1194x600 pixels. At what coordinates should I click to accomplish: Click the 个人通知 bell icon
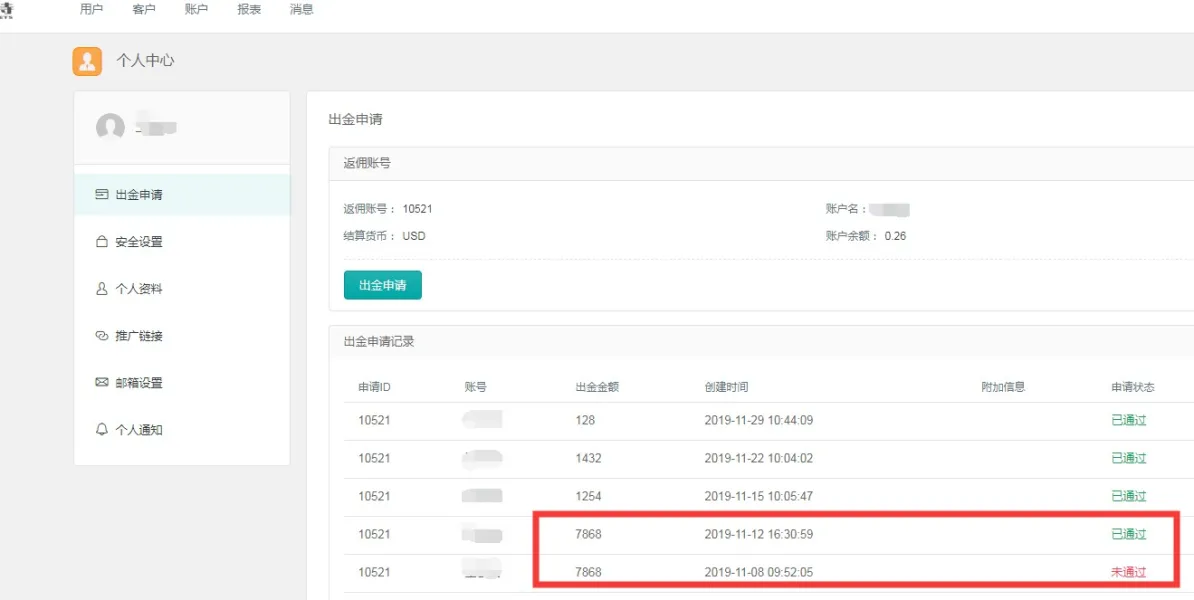tap(101, 430)
